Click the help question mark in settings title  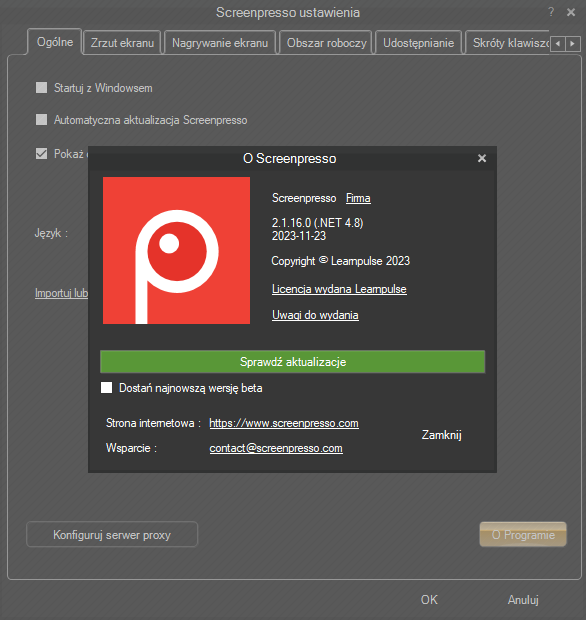[551, 12]
